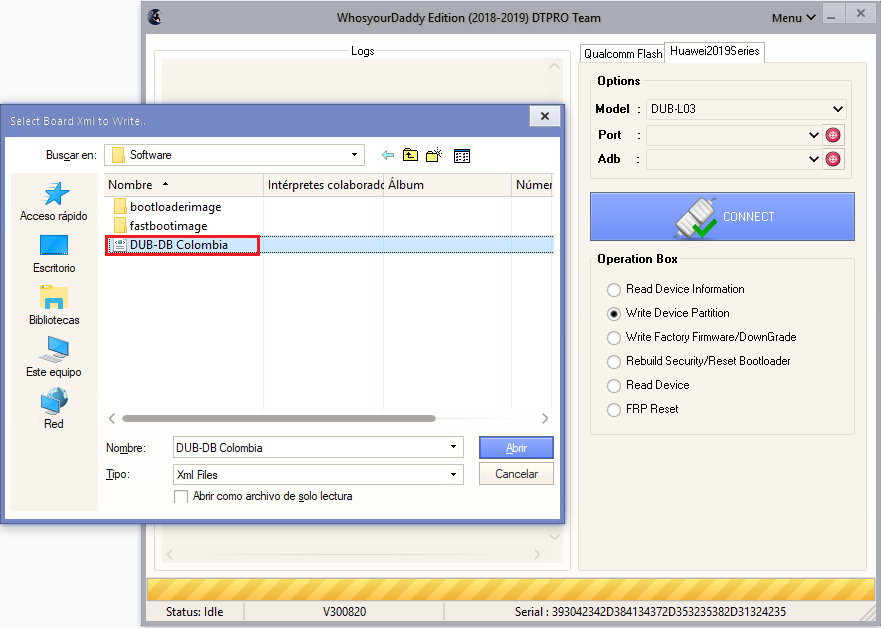Create a new folder with the toolbar icon

(x=434, y=155)
